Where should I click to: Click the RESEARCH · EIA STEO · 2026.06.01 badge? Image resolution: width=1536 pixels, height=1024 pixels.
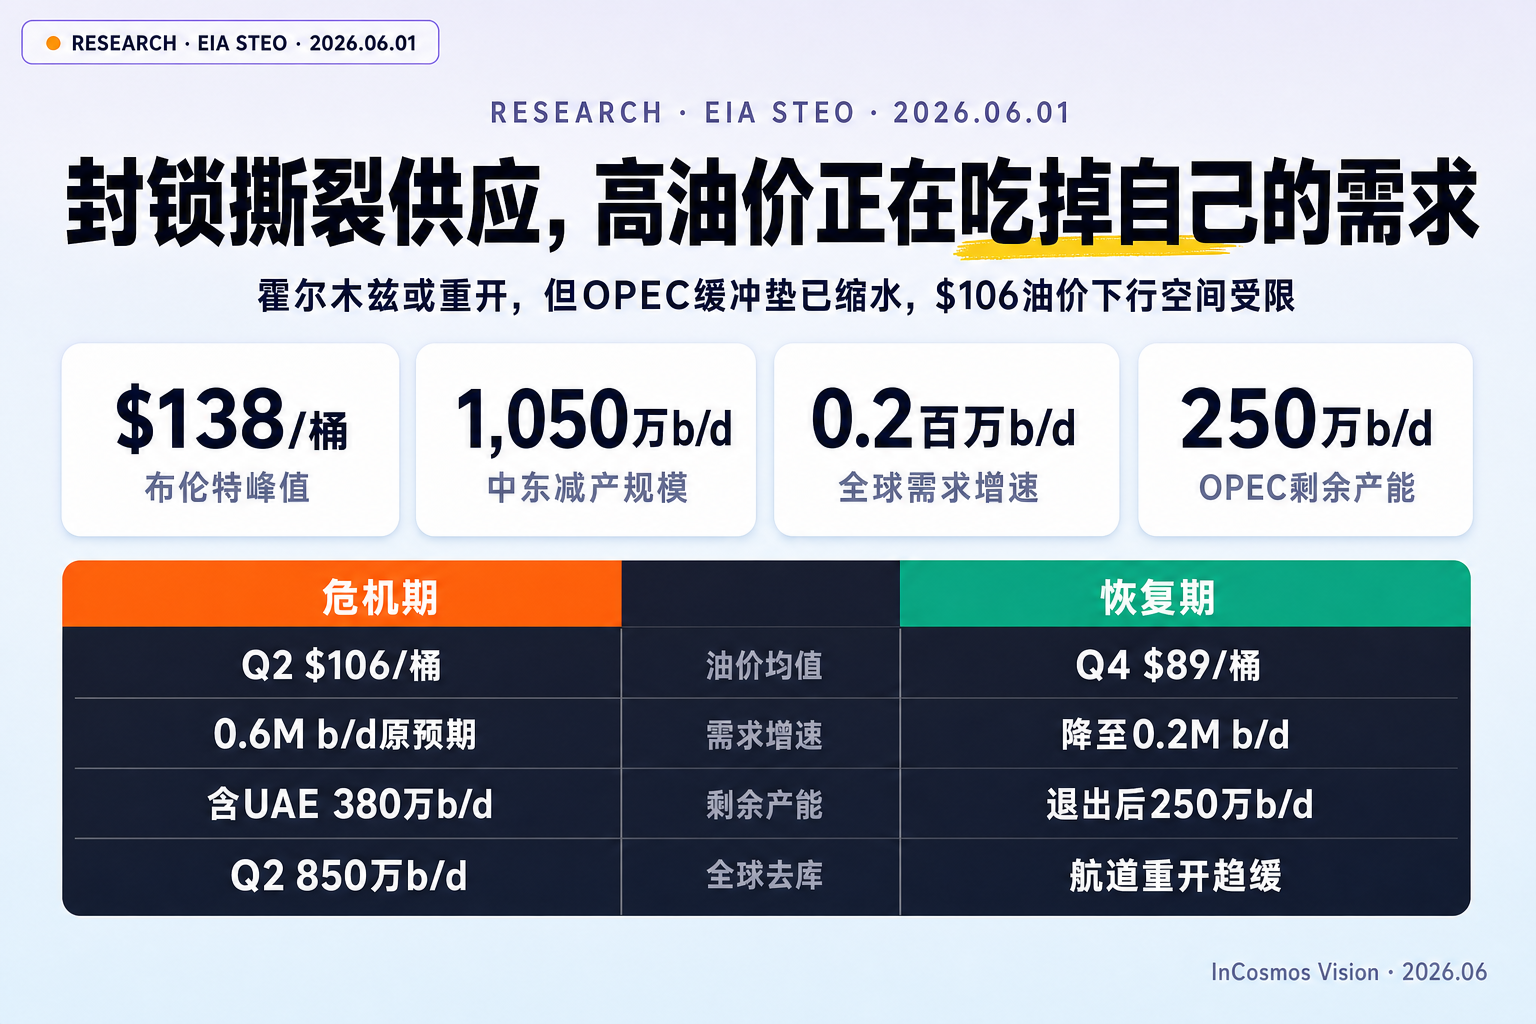230,43
